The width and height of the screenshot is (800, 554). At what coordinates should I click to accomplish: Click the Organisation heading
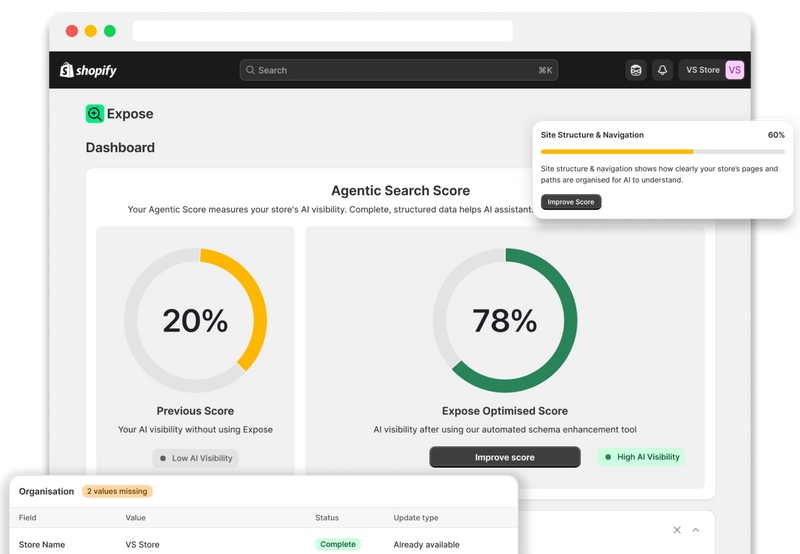tap(46, 491)
